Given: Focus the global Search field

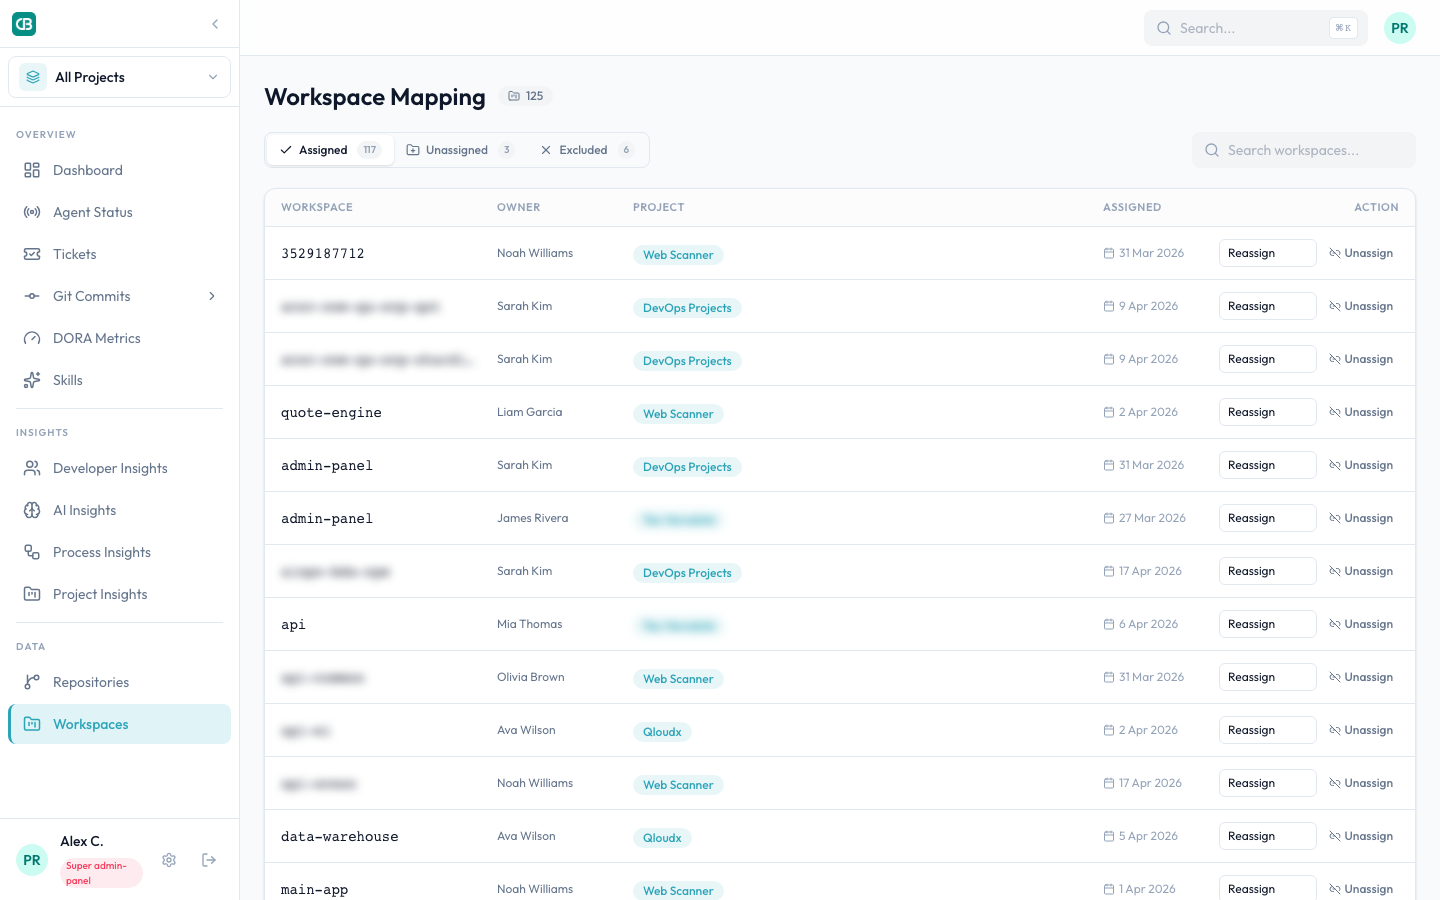Looking at the screenshot, I should coord(1255,28).
